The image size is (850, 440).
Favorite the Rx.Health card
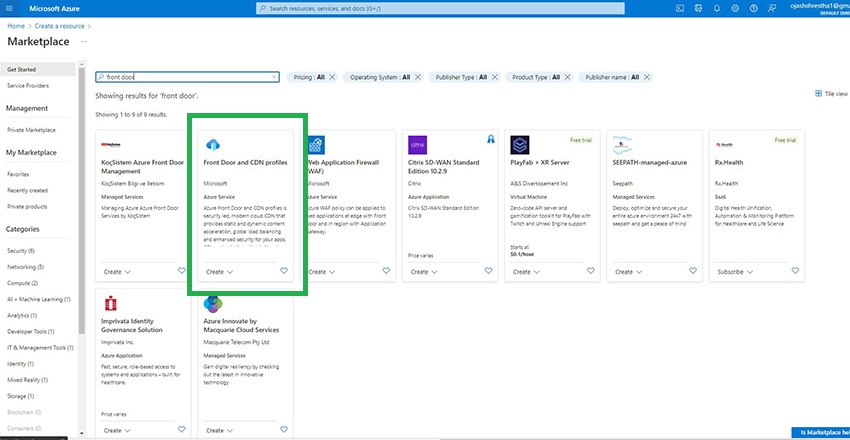coord(795,271)
